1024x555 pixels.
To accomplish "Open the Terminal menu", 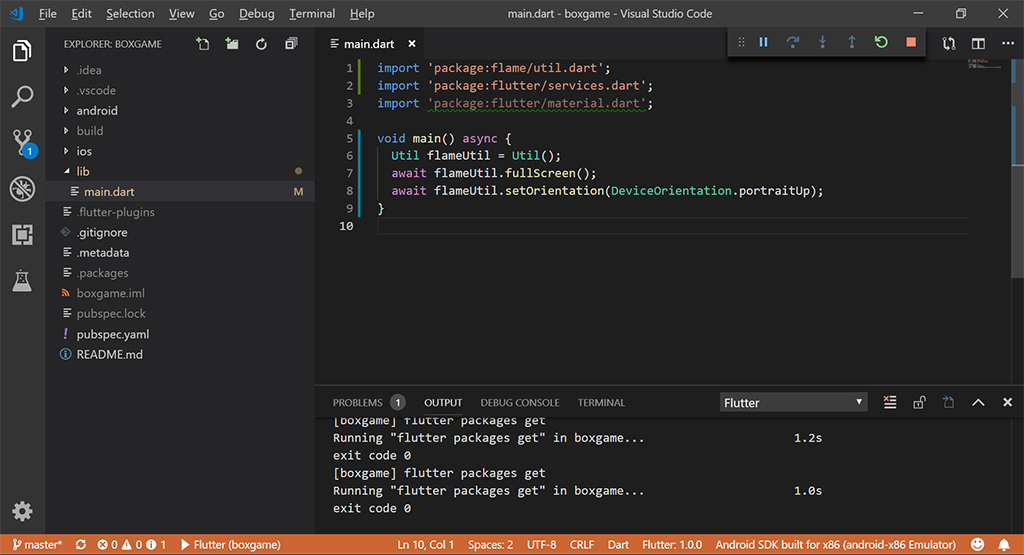I will pyautogui.click(x=312, y=14).
